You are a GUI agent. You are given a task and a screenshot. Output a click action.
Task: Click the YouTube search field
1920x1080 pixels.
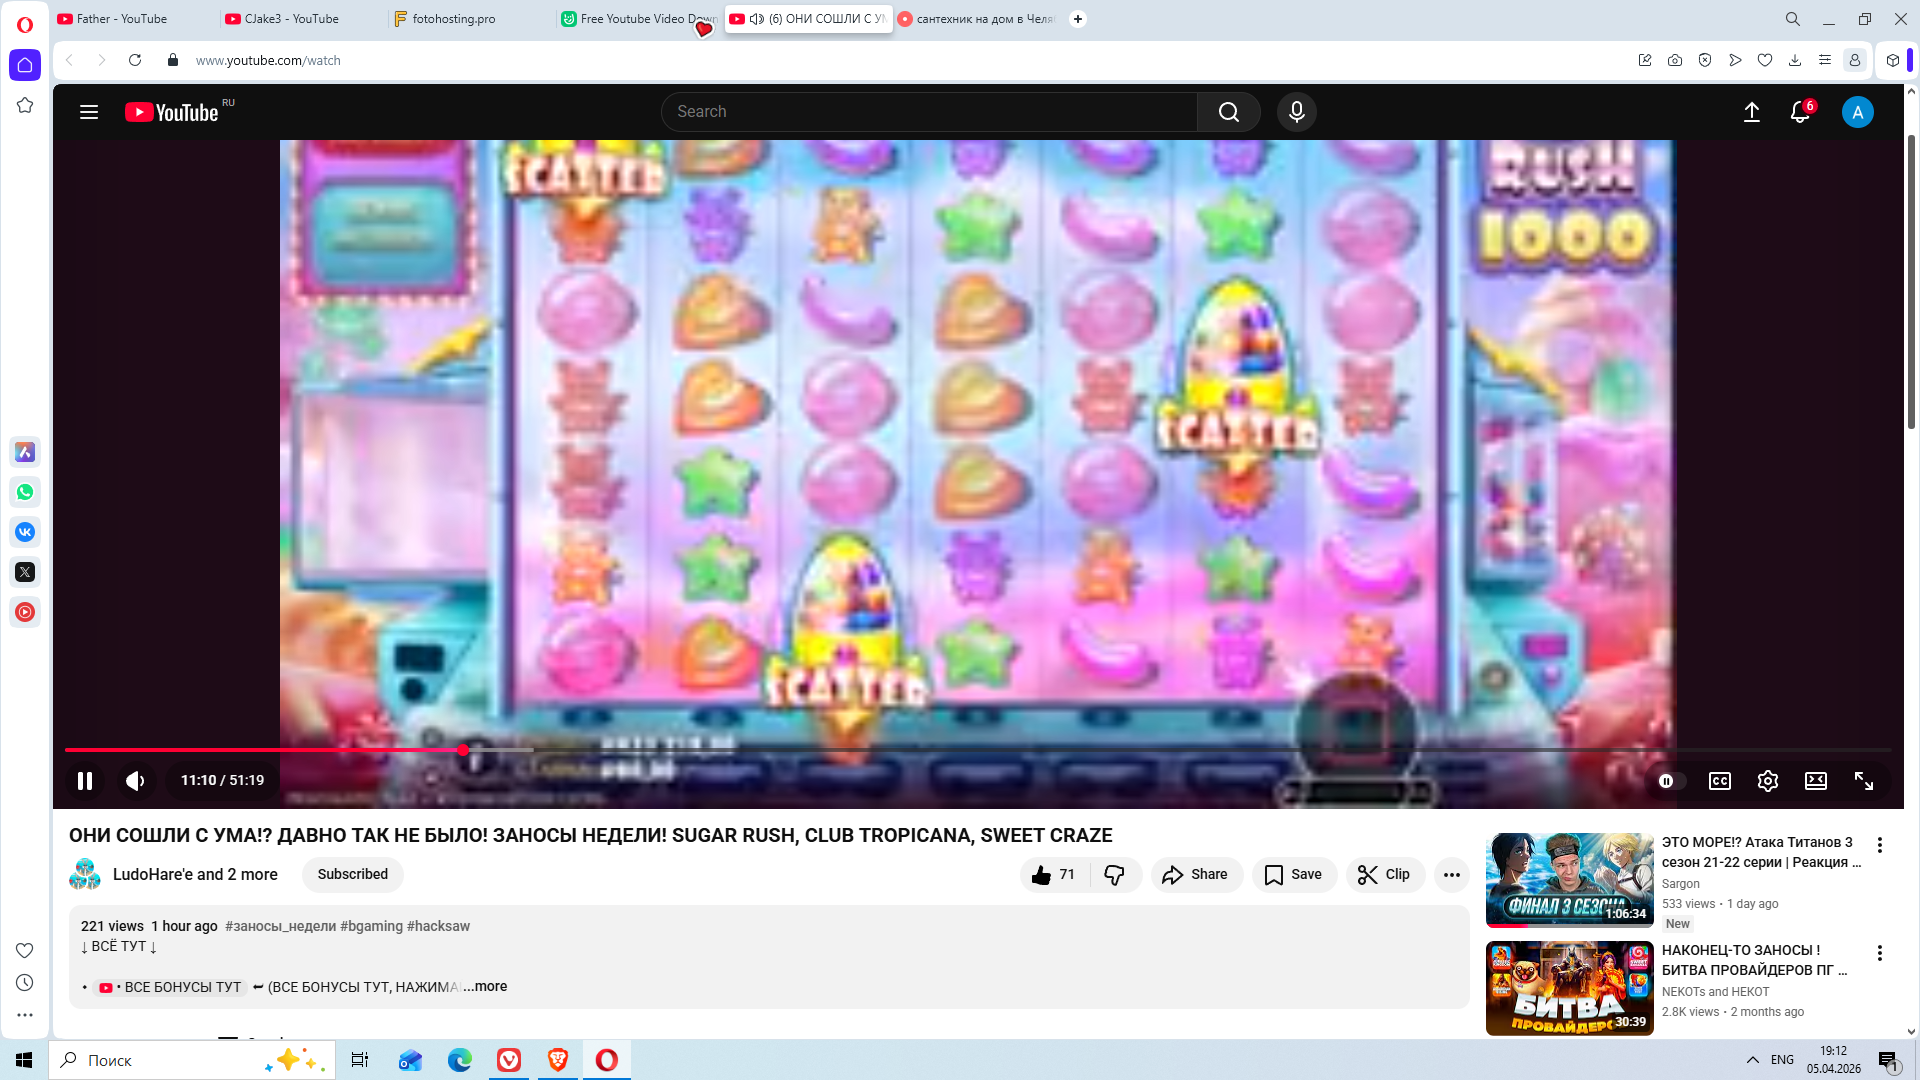[930, 112]
